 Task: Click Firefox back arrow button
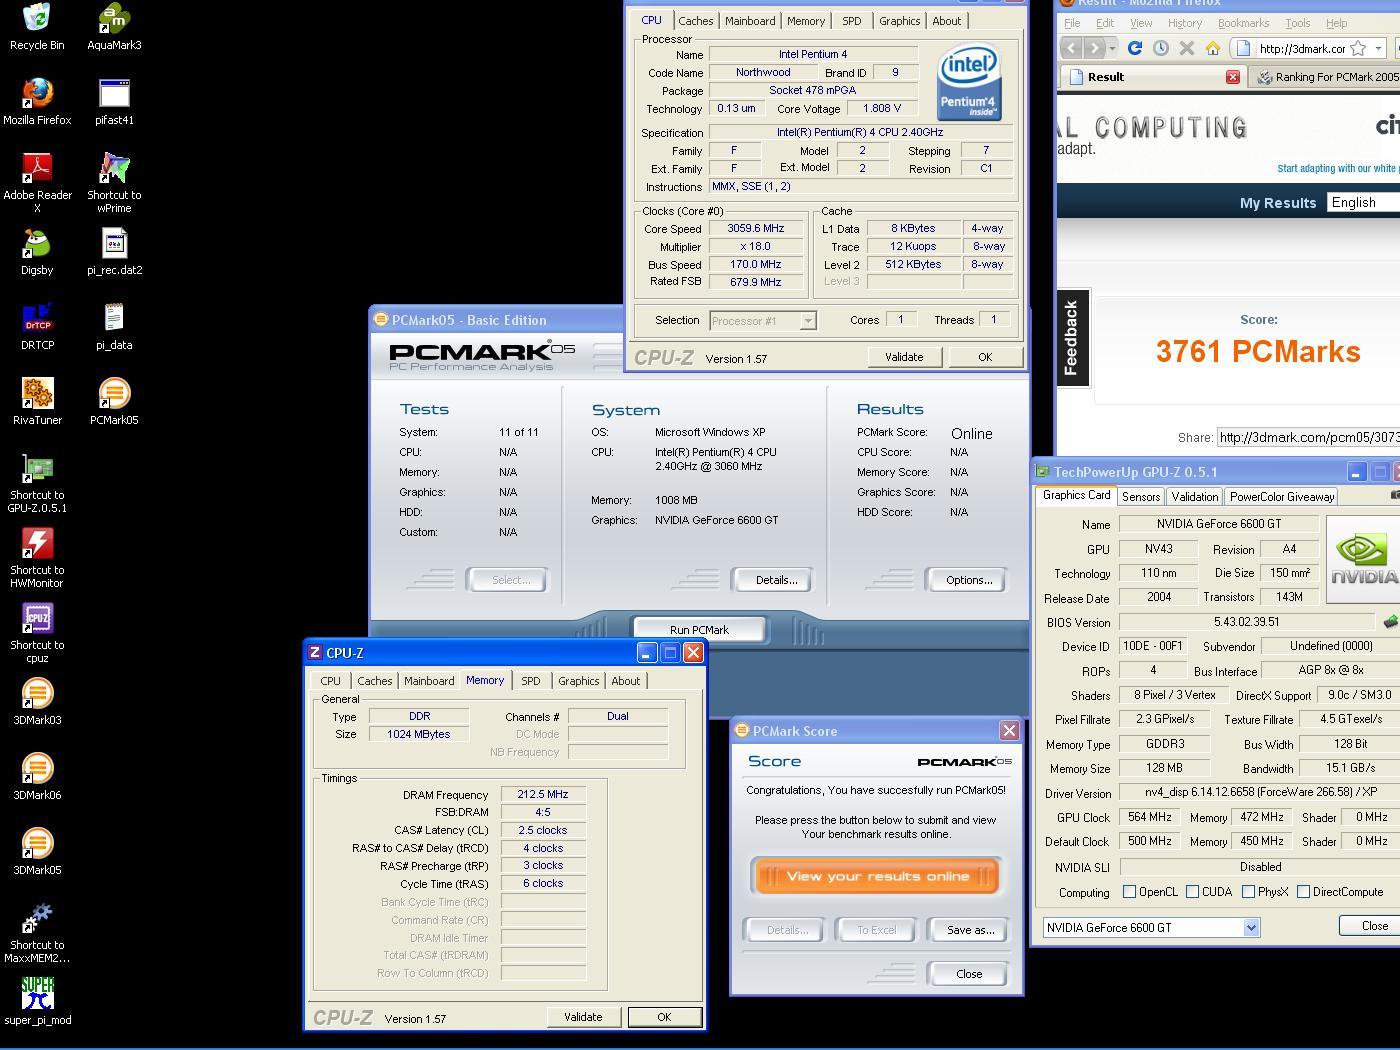(x=1071, y=48)
